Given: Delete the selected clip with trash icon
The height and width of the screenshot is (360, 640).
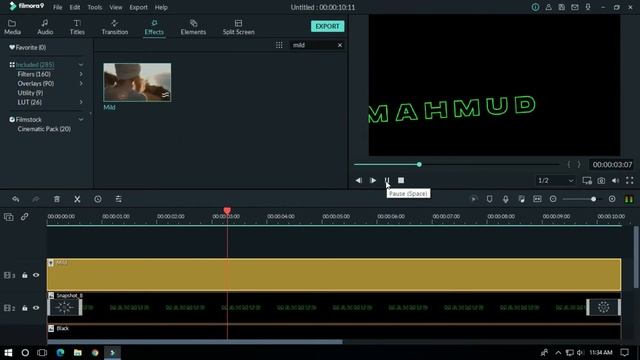Looking at the screenshot, I should pos(57,199).
